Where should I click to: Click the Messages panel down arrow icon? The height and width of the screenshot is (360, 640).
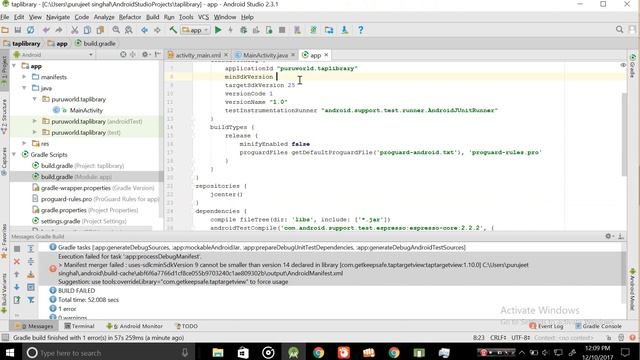tap(17, 287)
